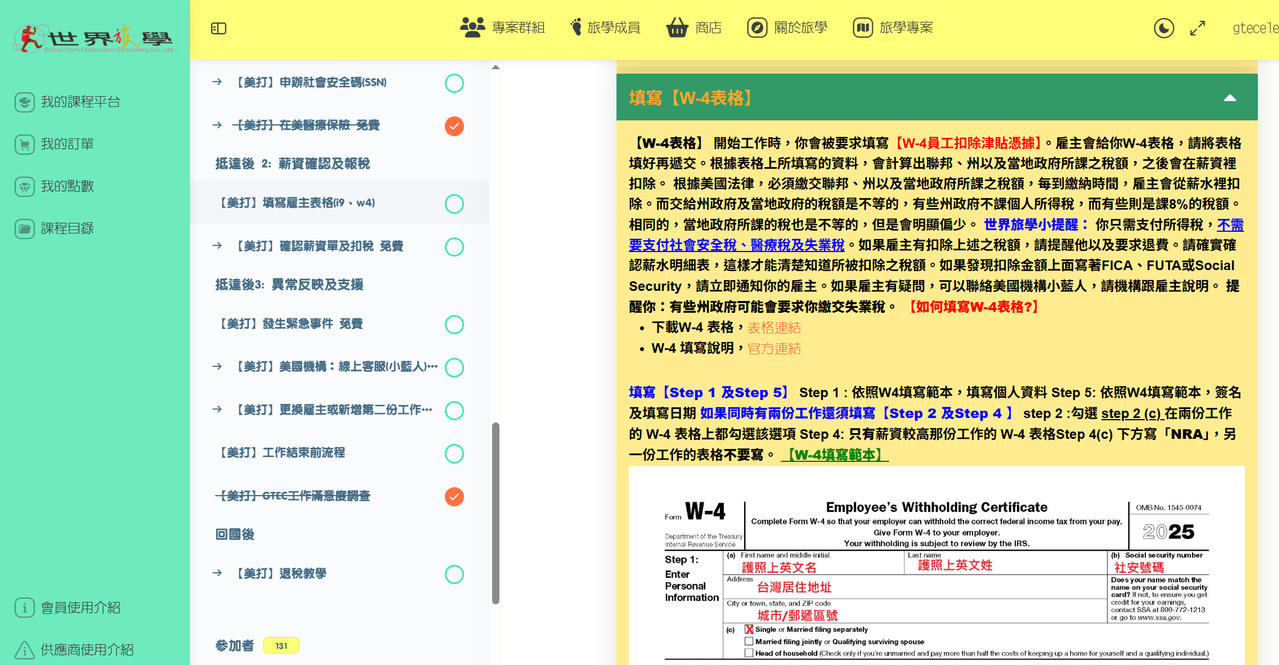
Task: Uncheck completed 在美醫療保險 item
Action: 454,126
